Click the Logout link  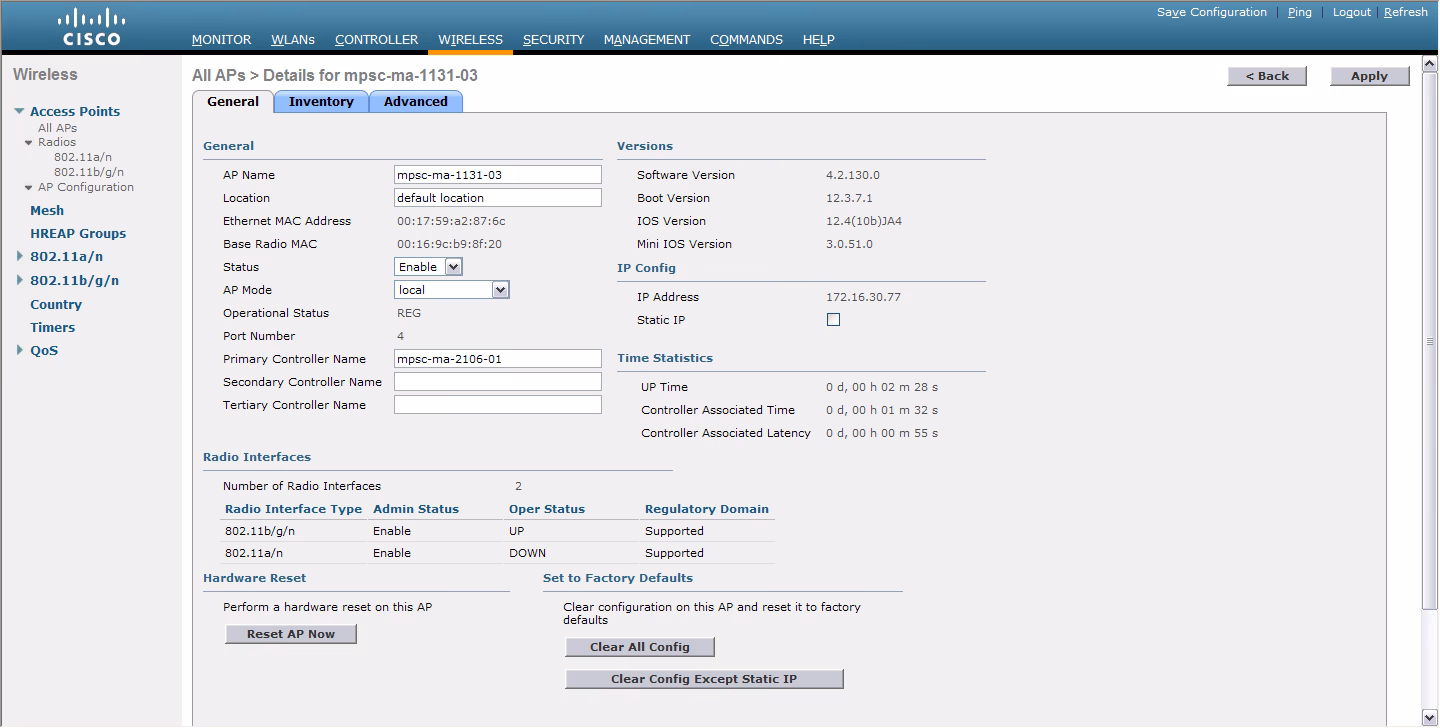[1351, 12]
